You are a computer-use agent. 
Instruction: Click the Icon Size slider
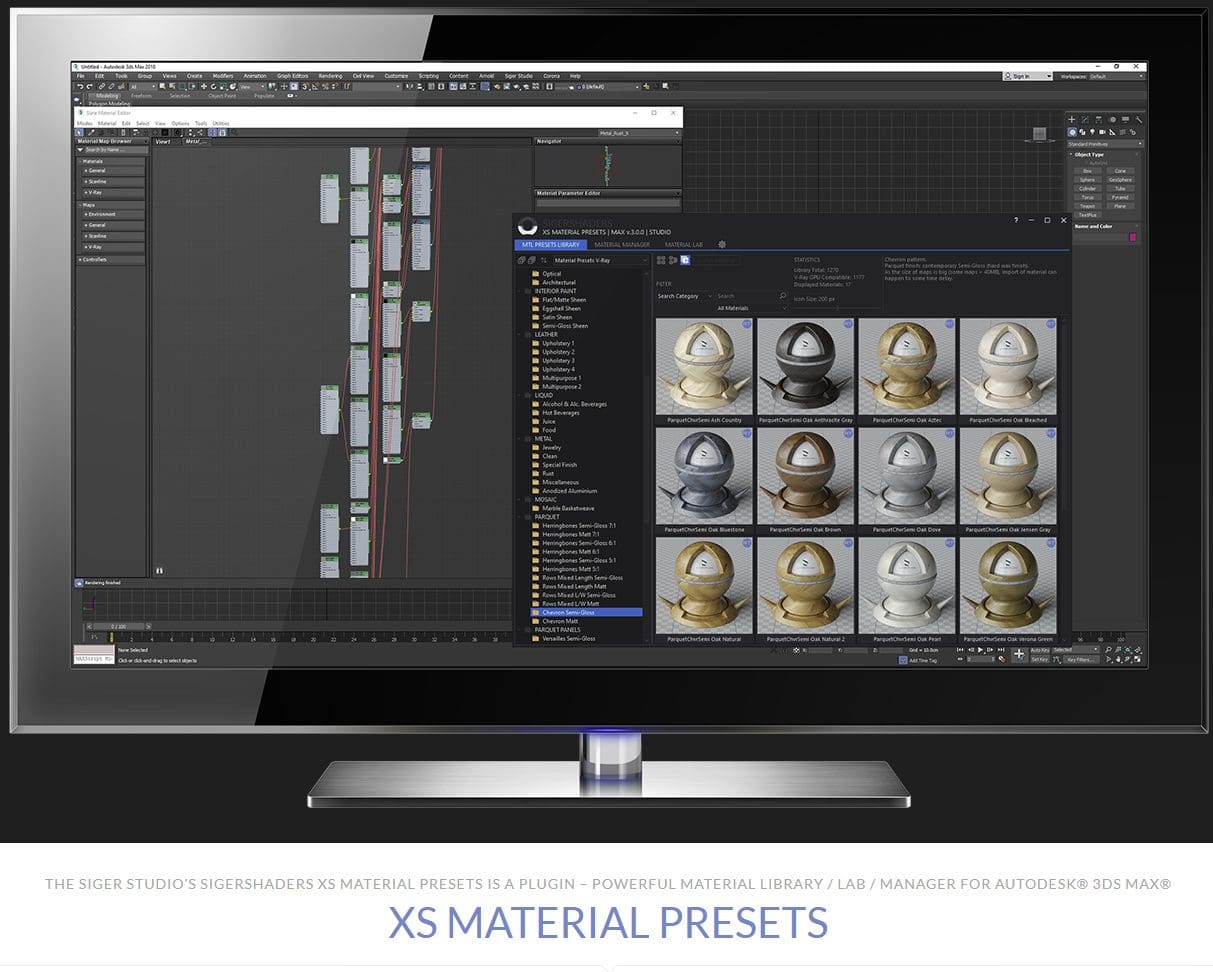coord(835,308)
